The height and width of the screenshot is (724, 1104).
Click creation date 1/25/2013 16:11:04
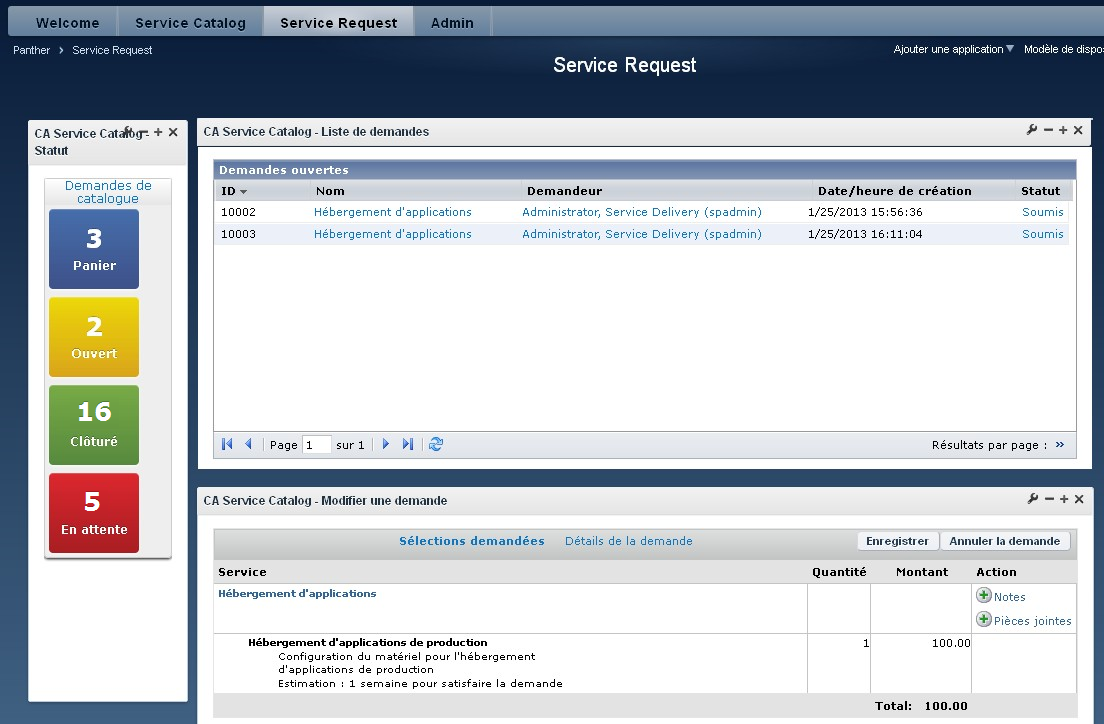click(x=865, y=234)
